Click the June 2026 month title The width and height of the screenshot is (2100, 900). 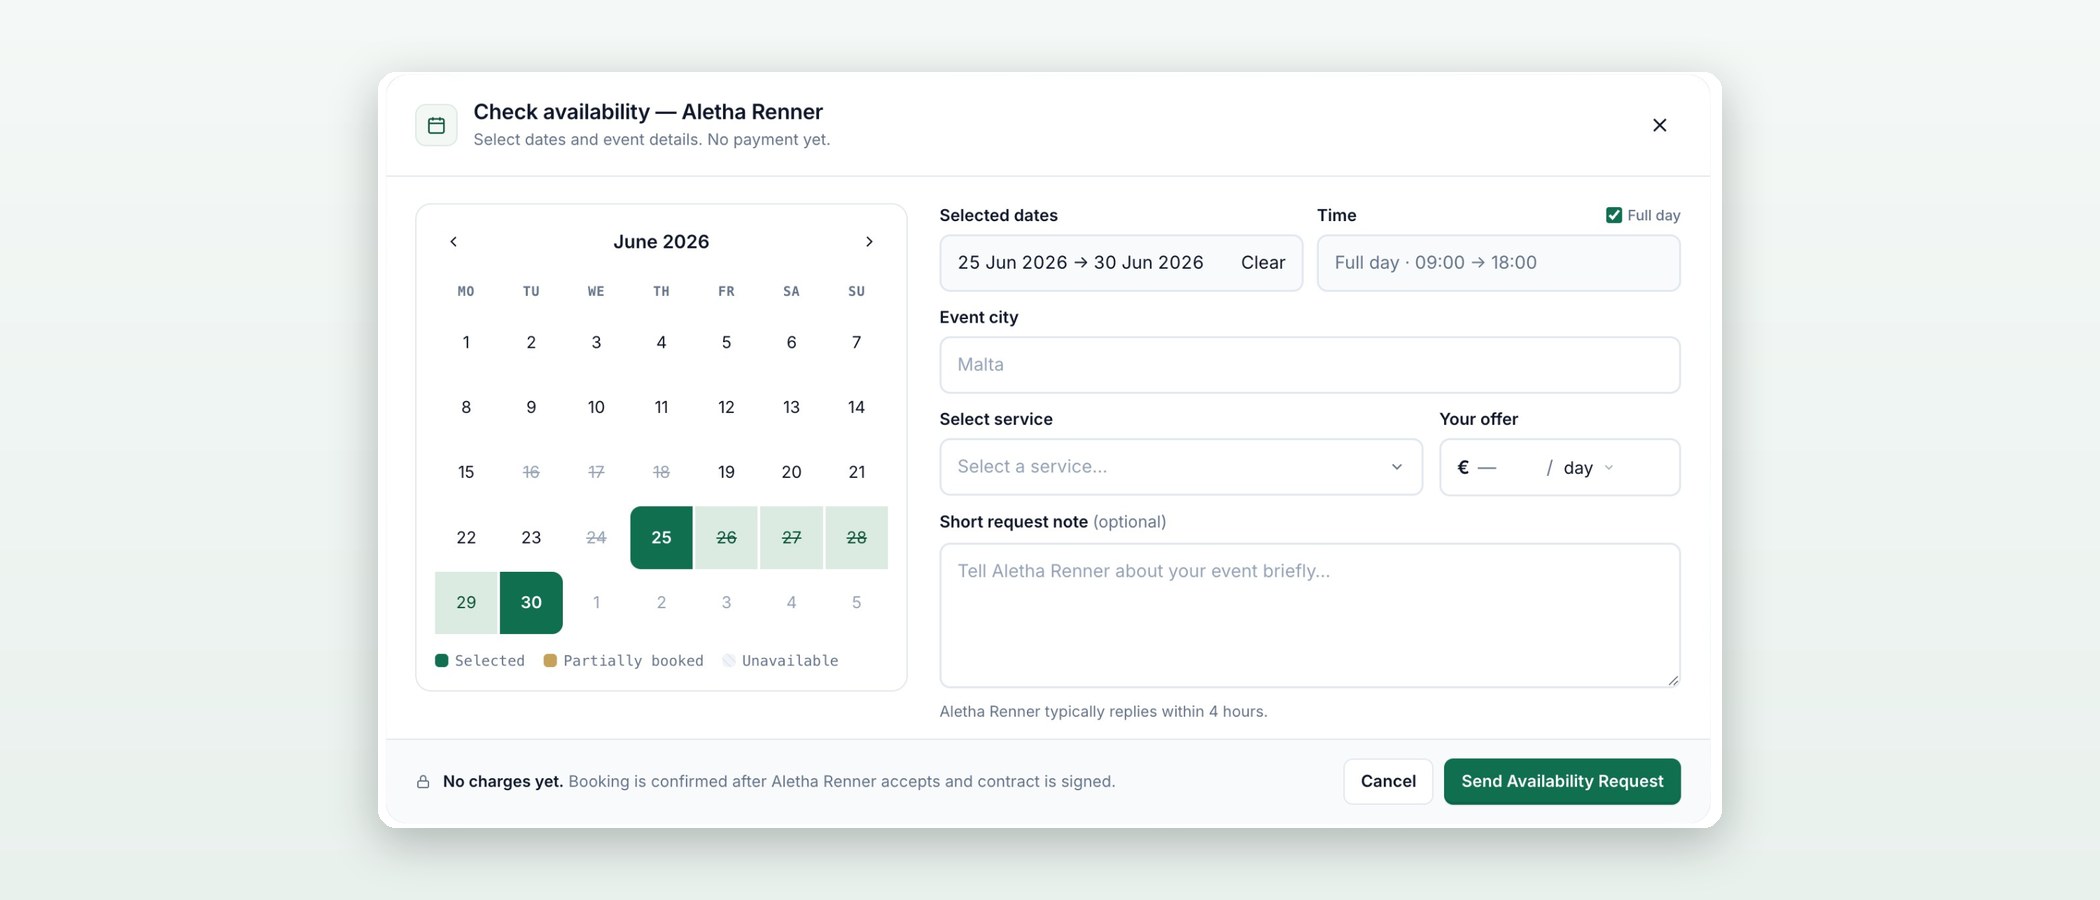[661, 242]
